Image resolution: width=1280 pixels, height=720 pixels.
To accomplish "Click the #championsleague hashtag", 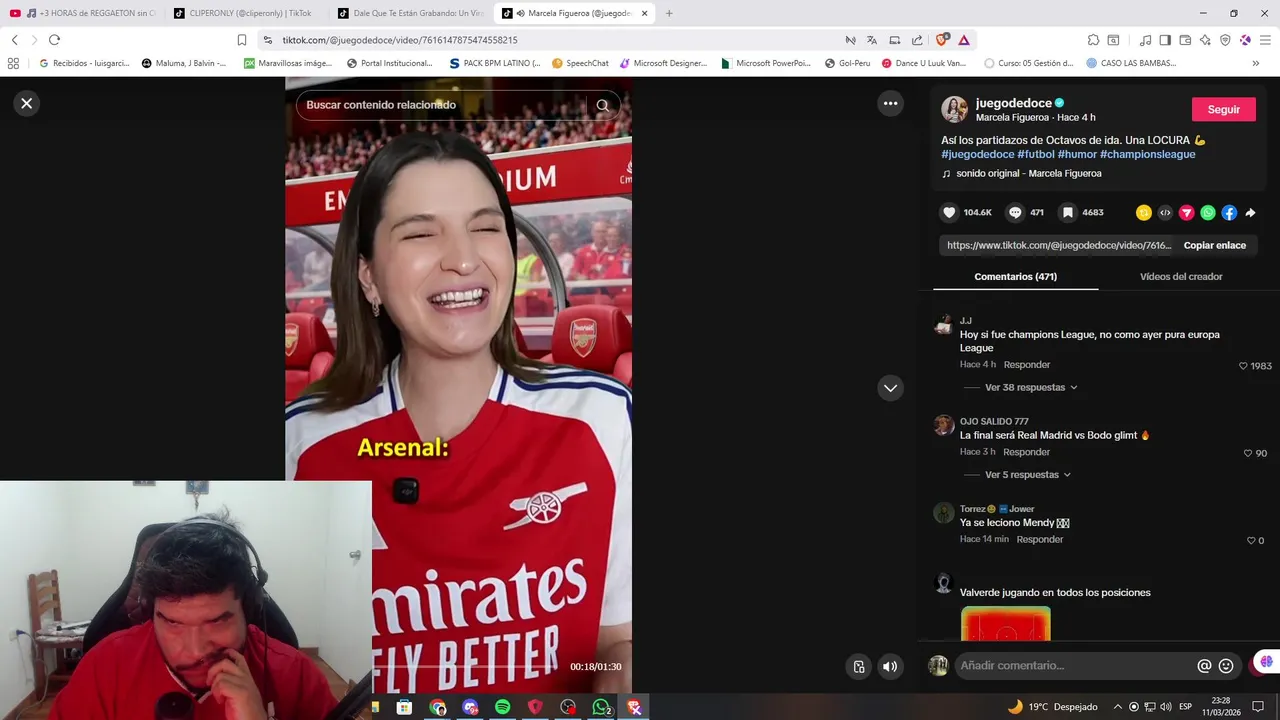I will 1147,154.
